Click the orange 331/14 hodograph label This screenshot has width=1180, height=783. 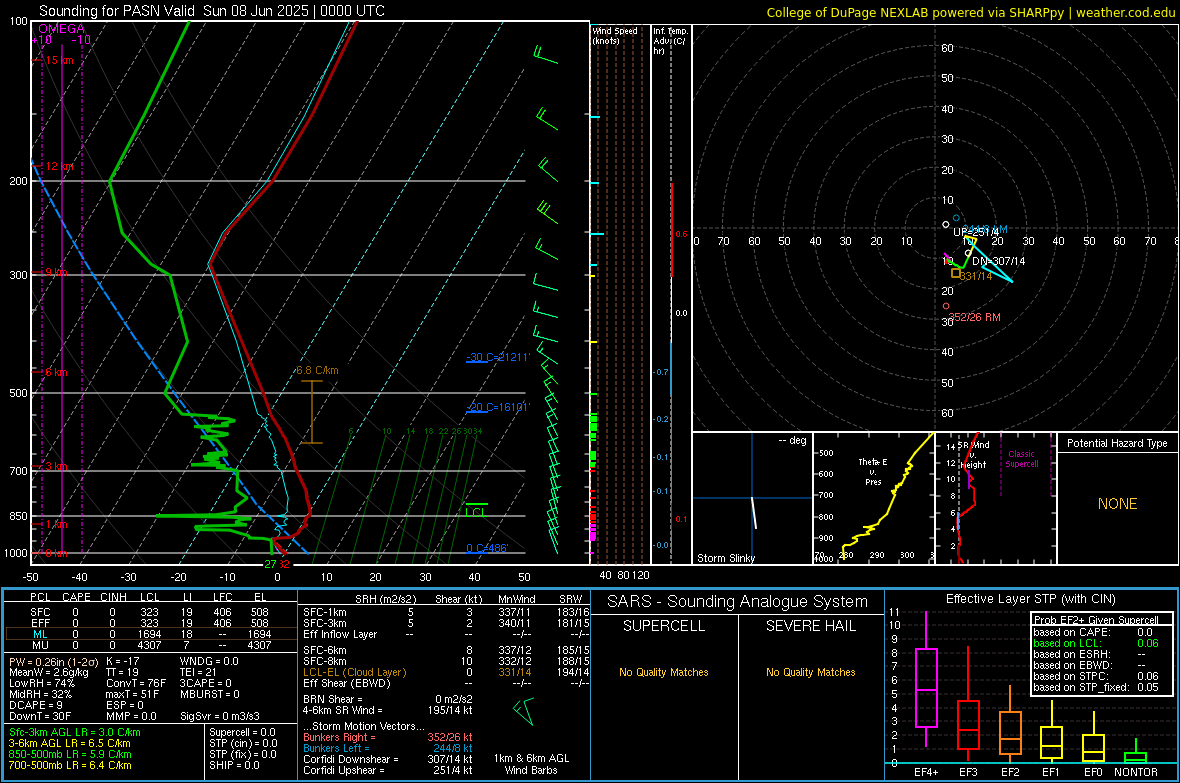[976, 276]
